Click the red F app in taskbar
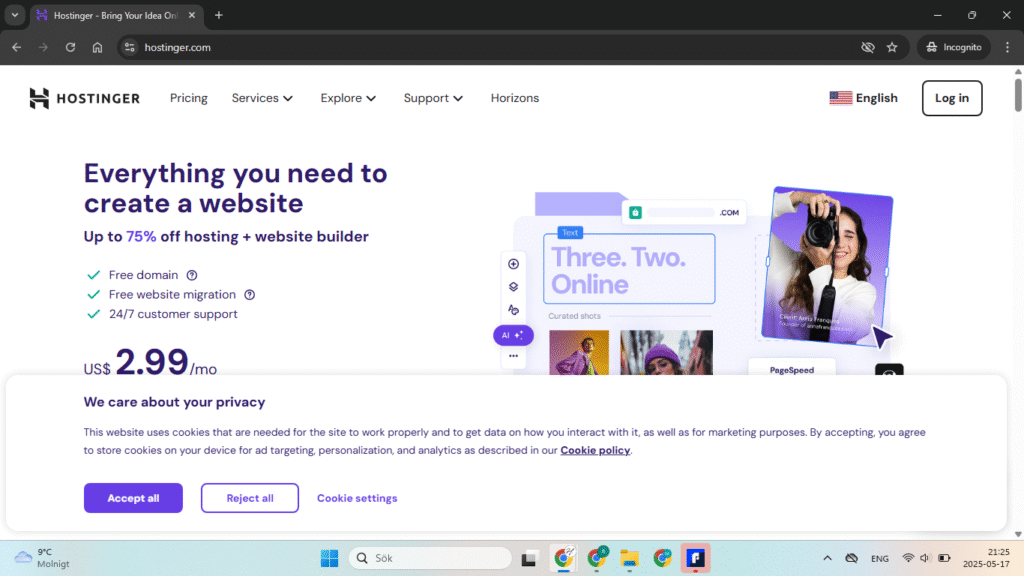The height and width of the screenshot is (576, 1024). (x=695, y=558)
